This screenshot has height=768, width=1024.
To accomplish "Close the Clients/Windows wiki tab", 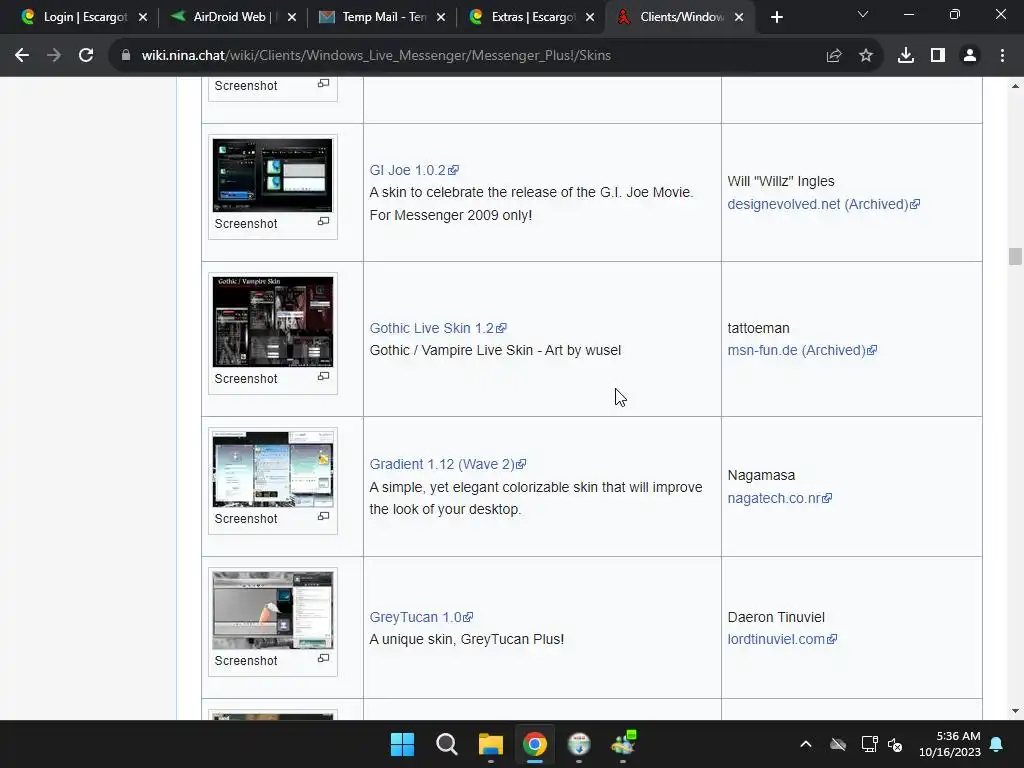I will tap(739, 17).
